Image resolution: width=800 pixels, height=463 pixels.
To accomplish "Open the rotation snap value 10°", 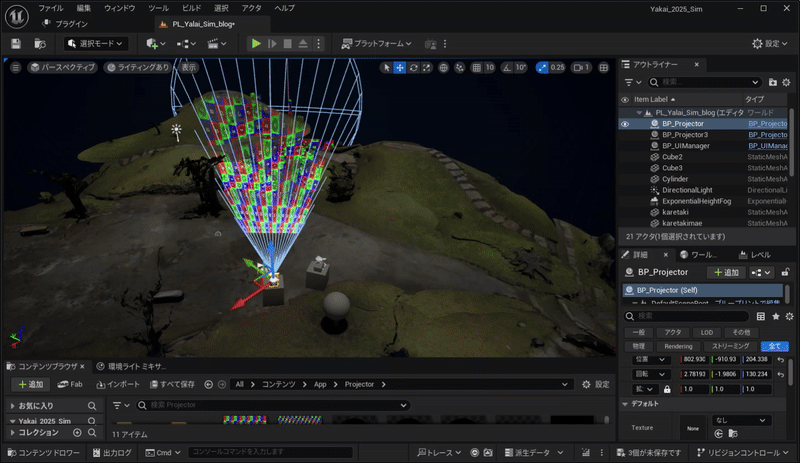I will (x=520, y=67).
